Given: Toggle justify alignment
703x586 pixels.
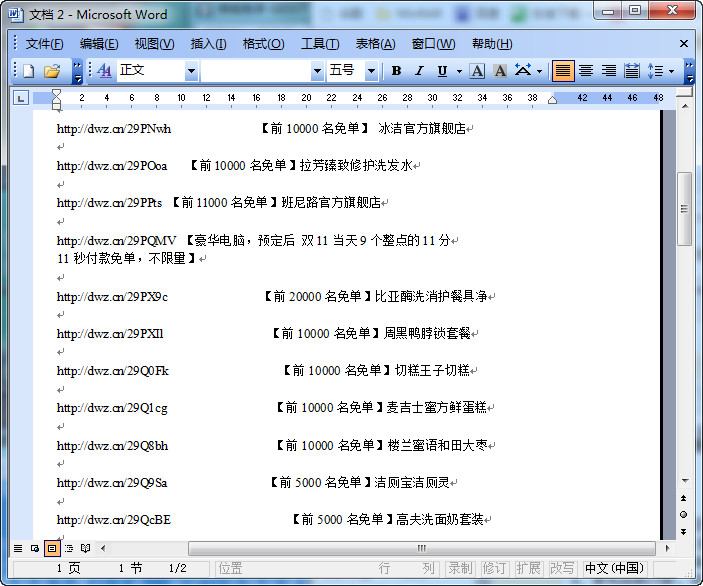Looking at the screenshot, I should (563, 71).
